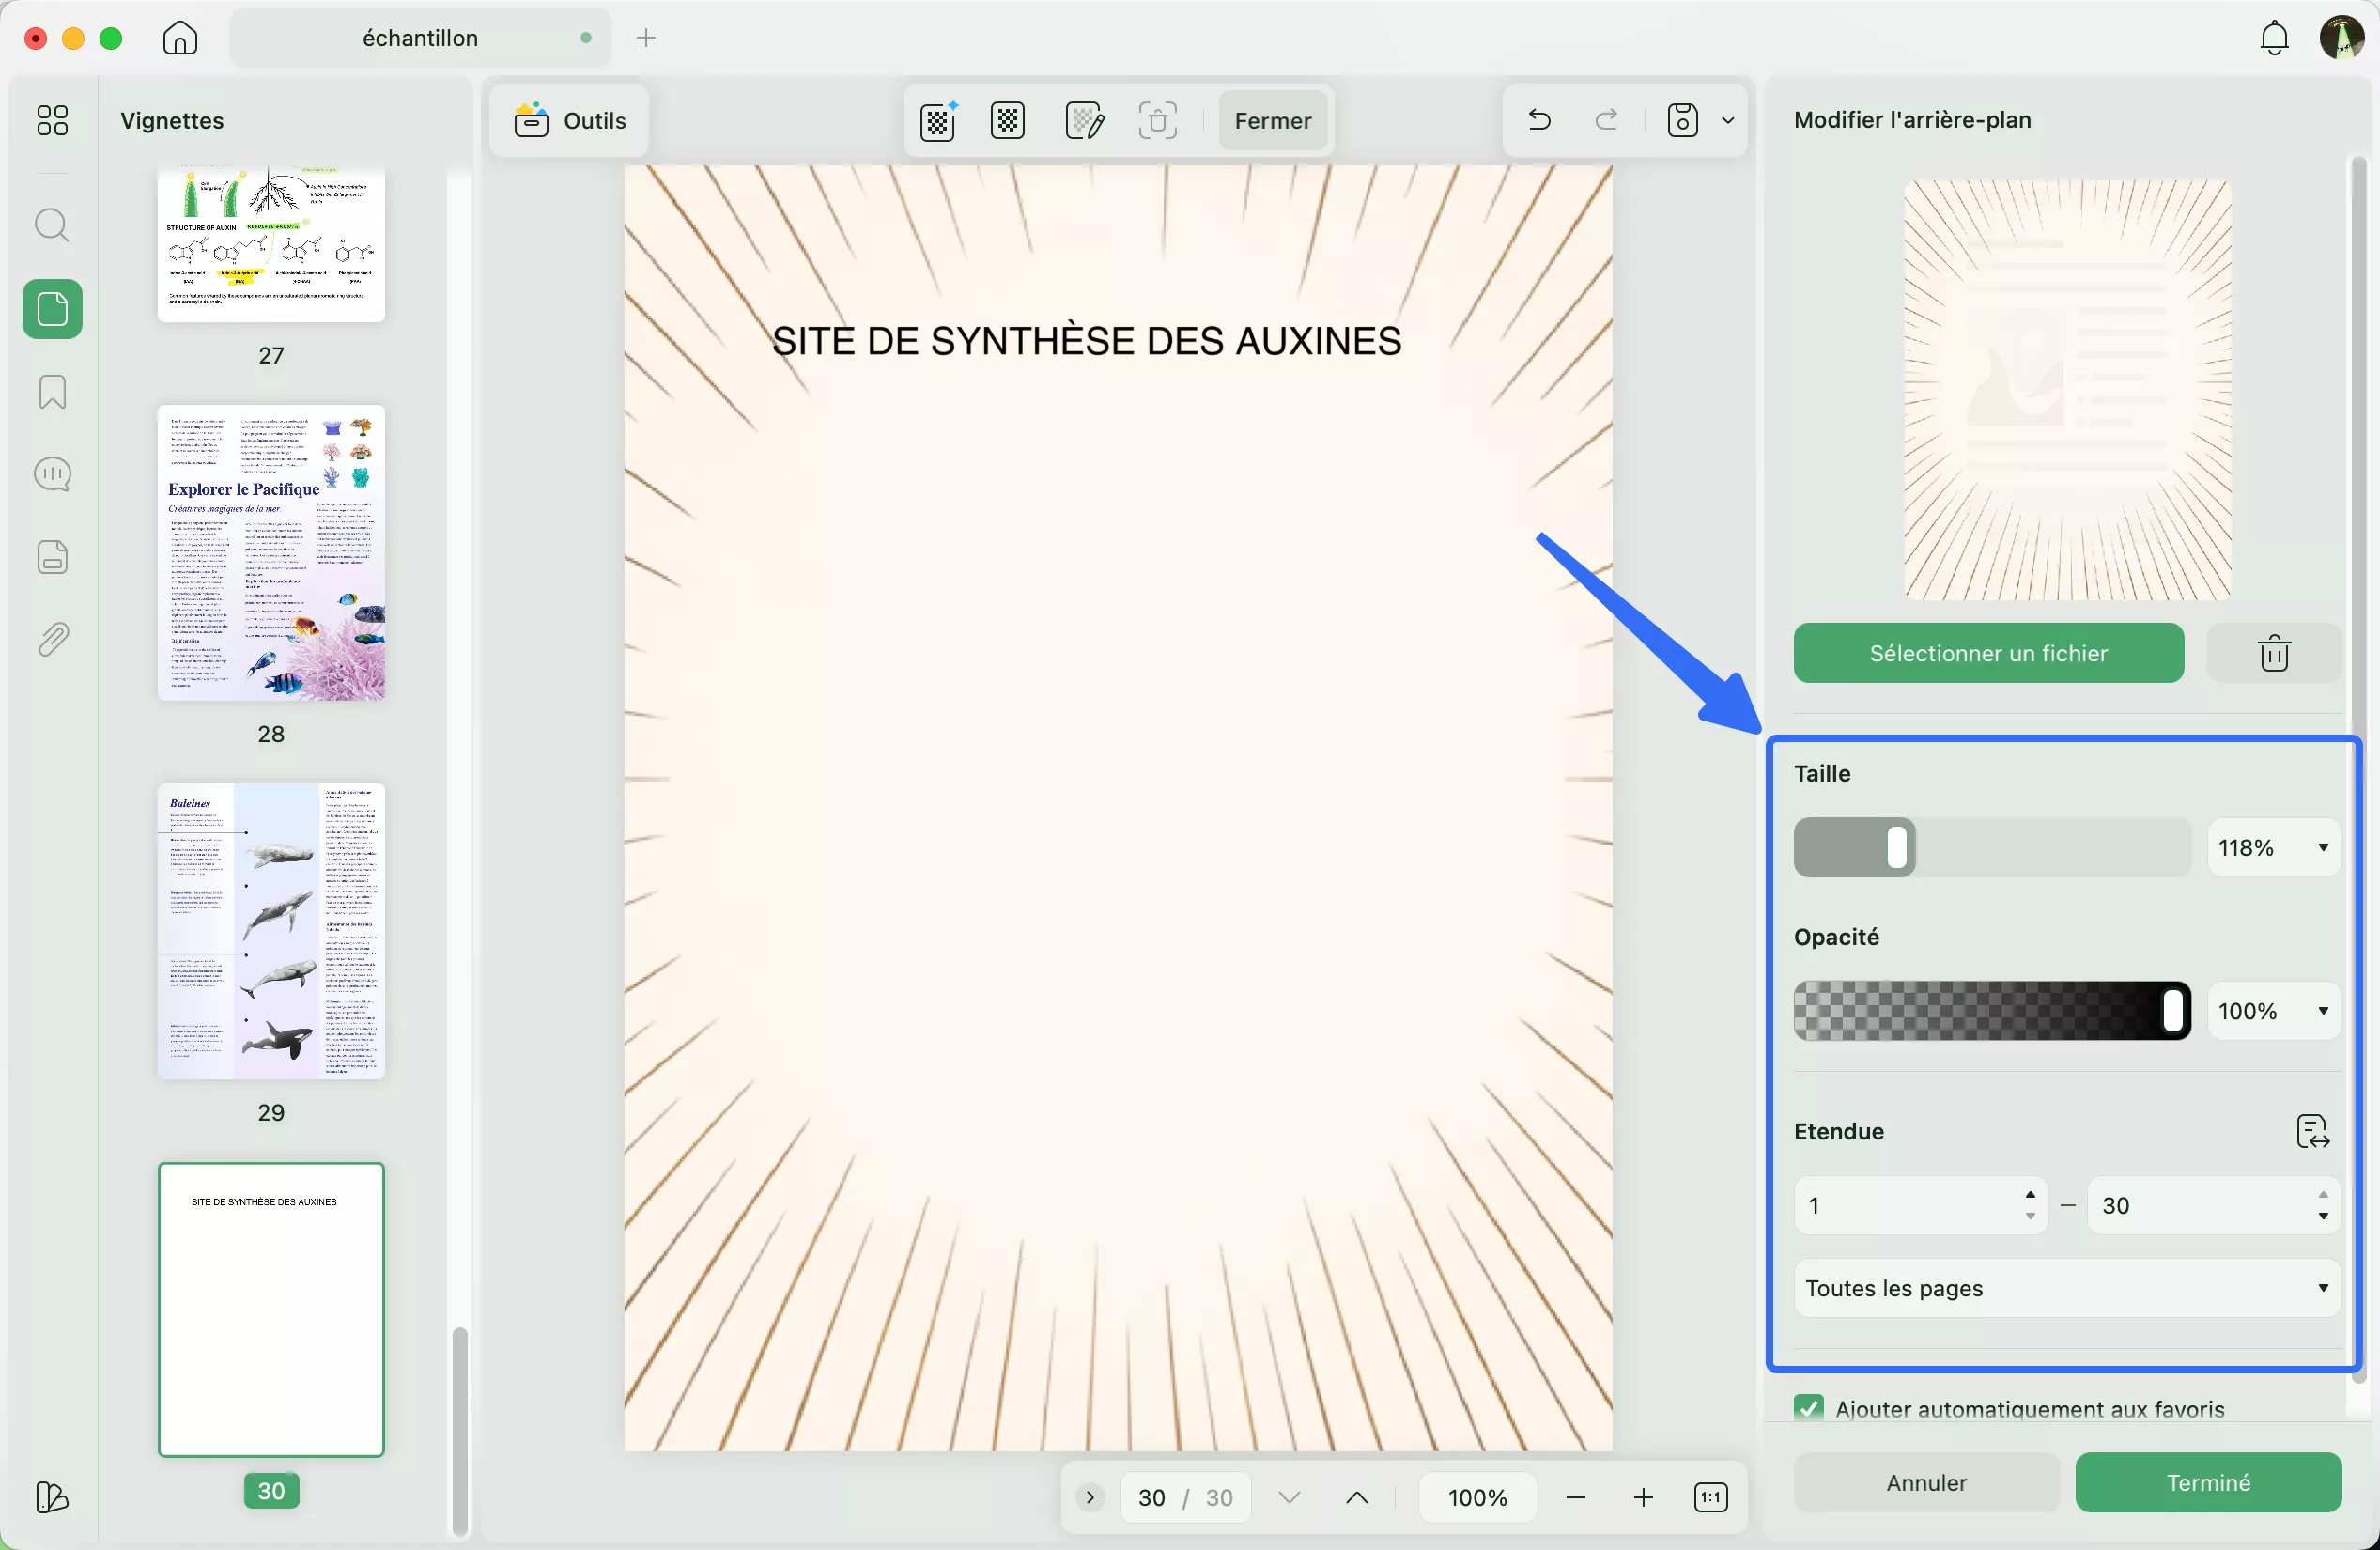
Task: Delete the background with the trash icon
Action: 2273,652
